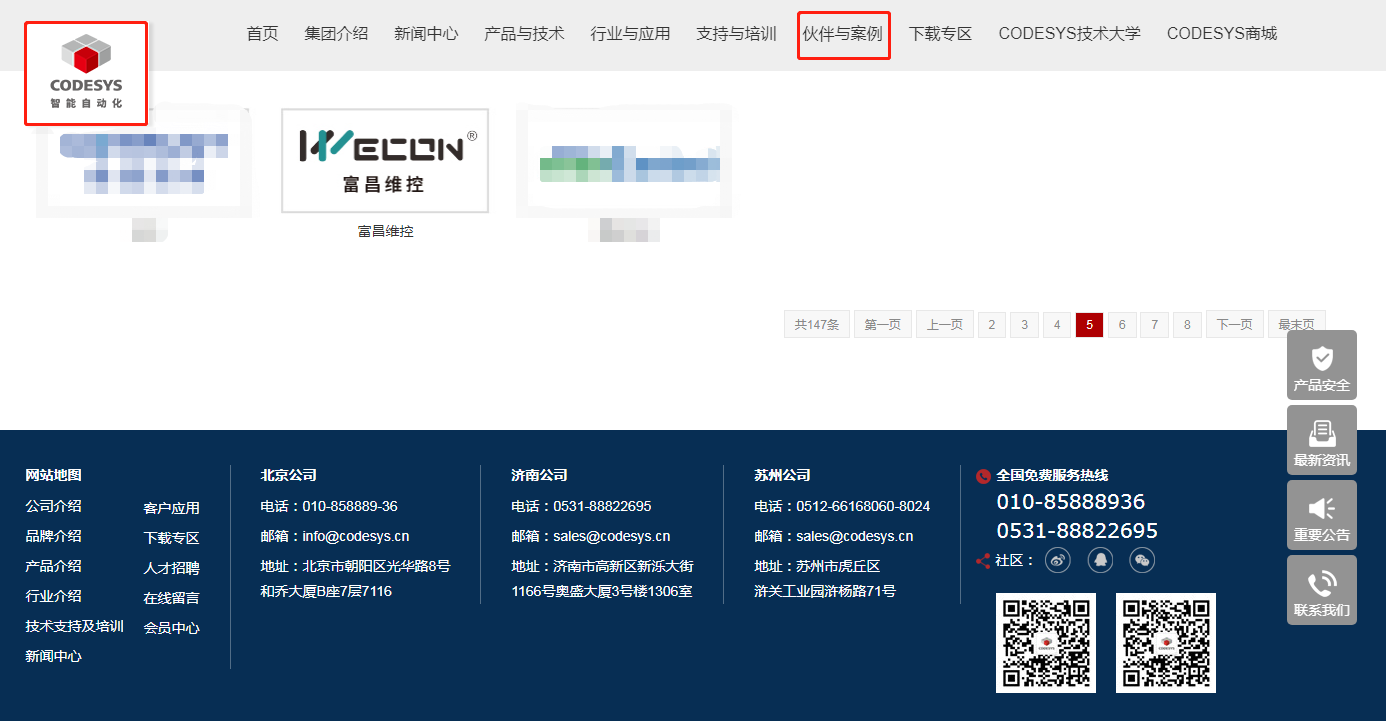Open 品牌介绍 footer link

click(53, 536)
